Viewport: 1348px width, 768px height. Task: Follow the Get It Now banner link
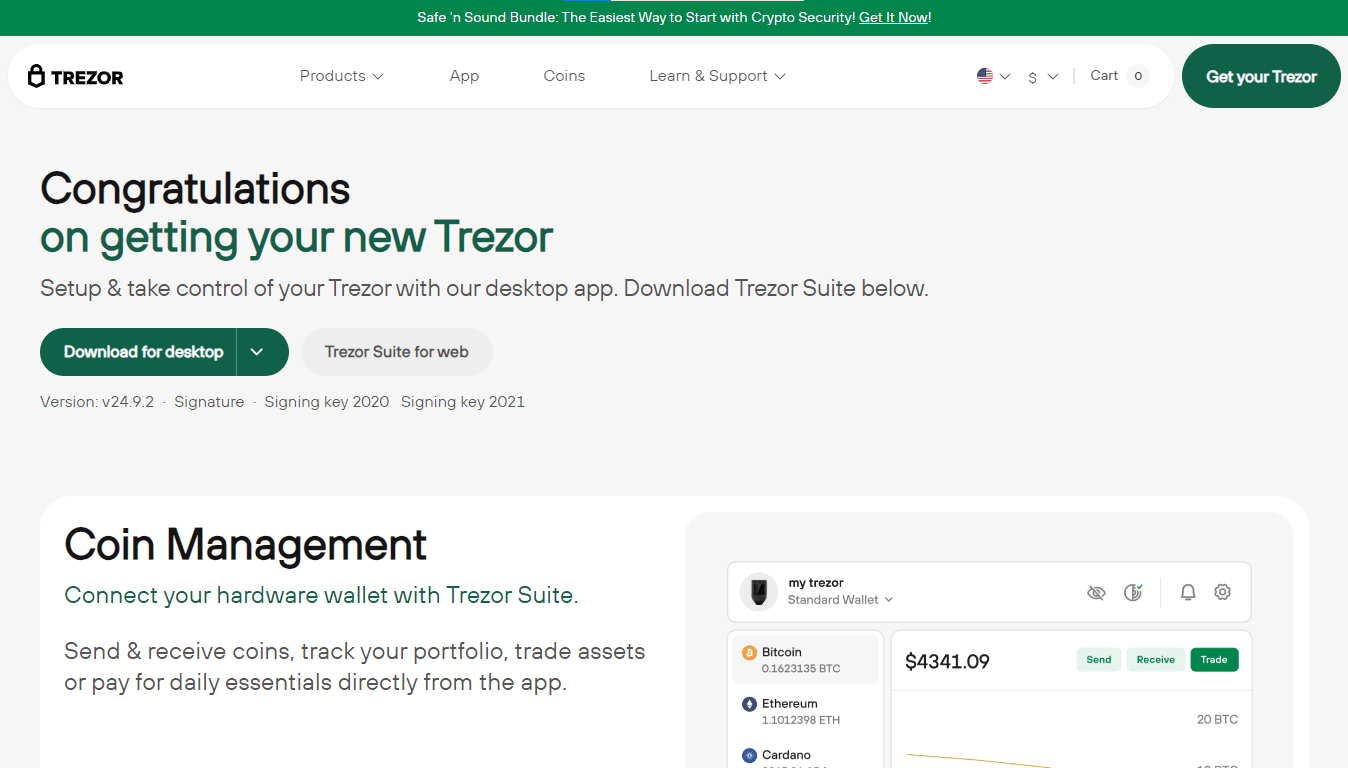[893, 18]
